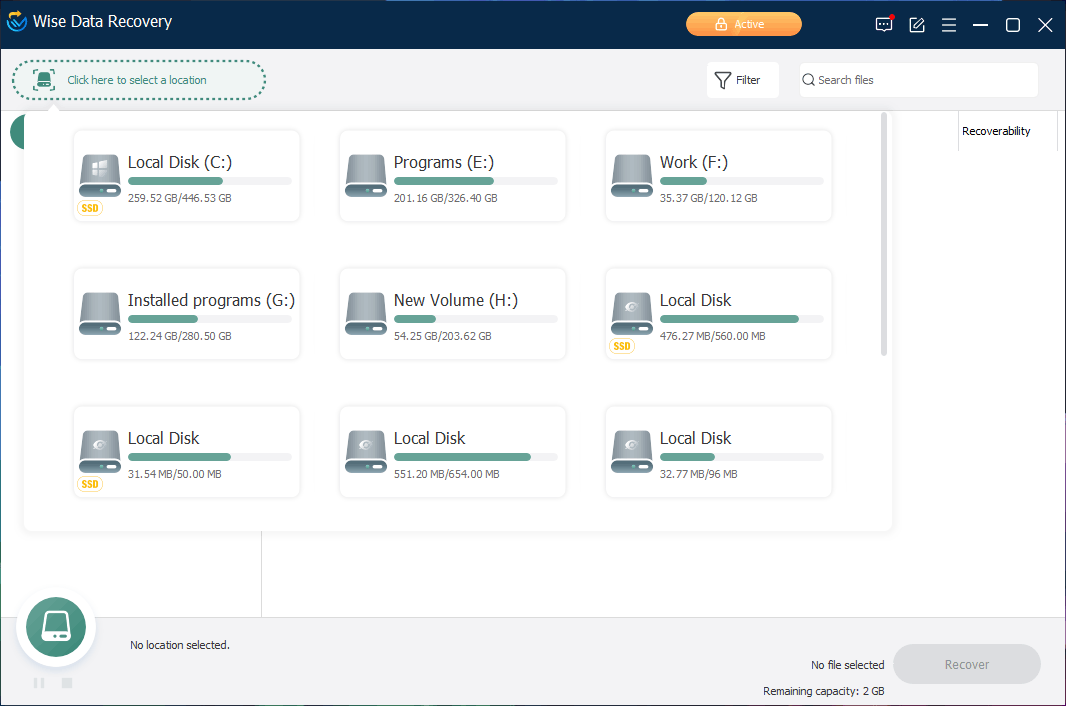Image resolution: width=1066 pixels, height=706 pixels.
Task: Click the drive list vertical scrollbar
Action: click(884, 235)
